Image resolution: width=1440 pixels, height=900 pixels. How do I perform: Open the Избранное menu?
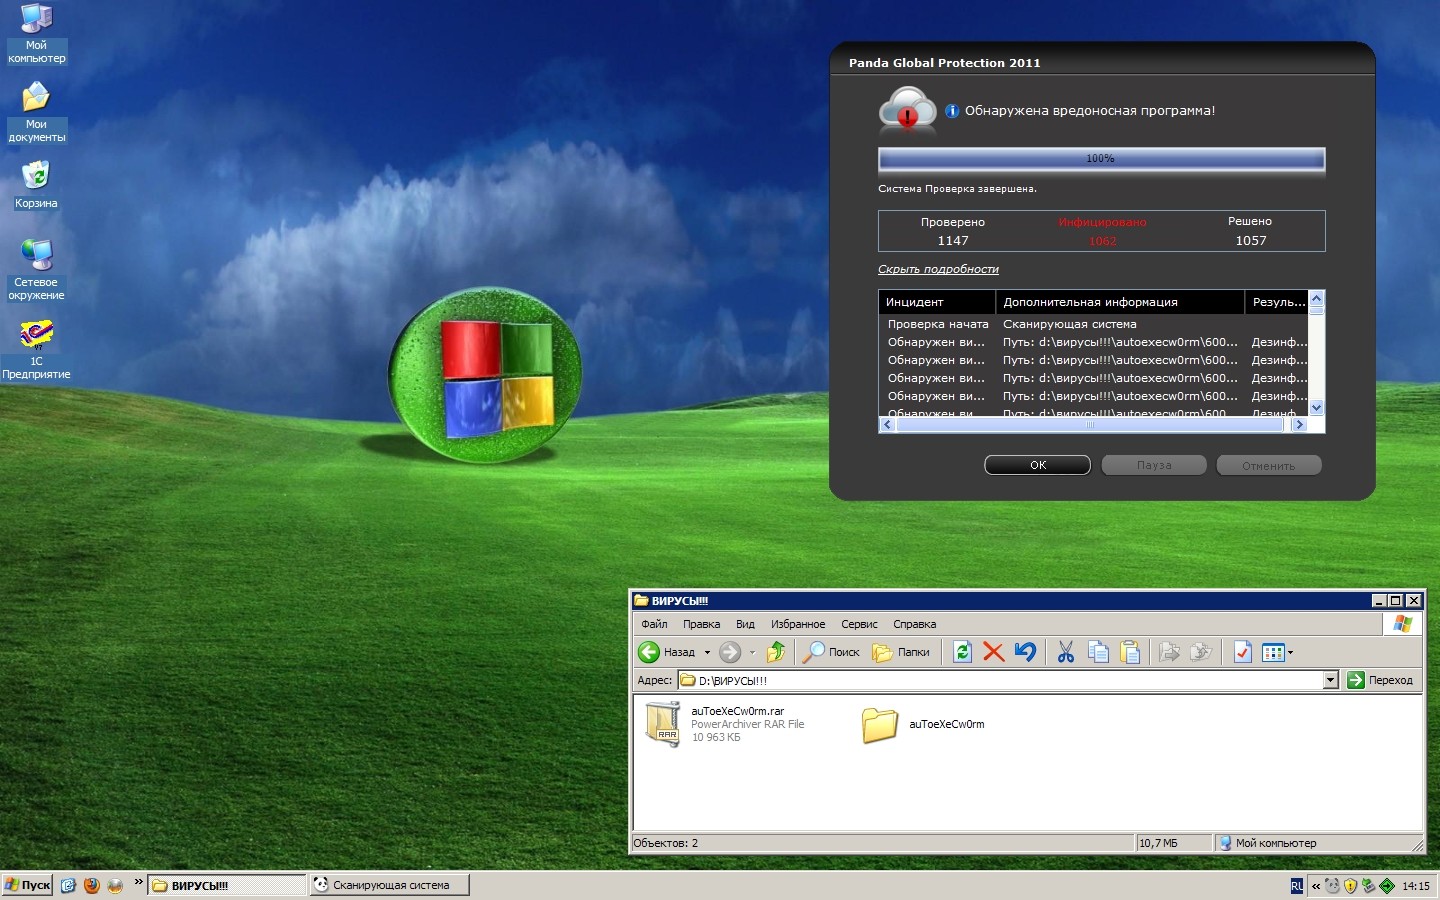coord(797,624)
